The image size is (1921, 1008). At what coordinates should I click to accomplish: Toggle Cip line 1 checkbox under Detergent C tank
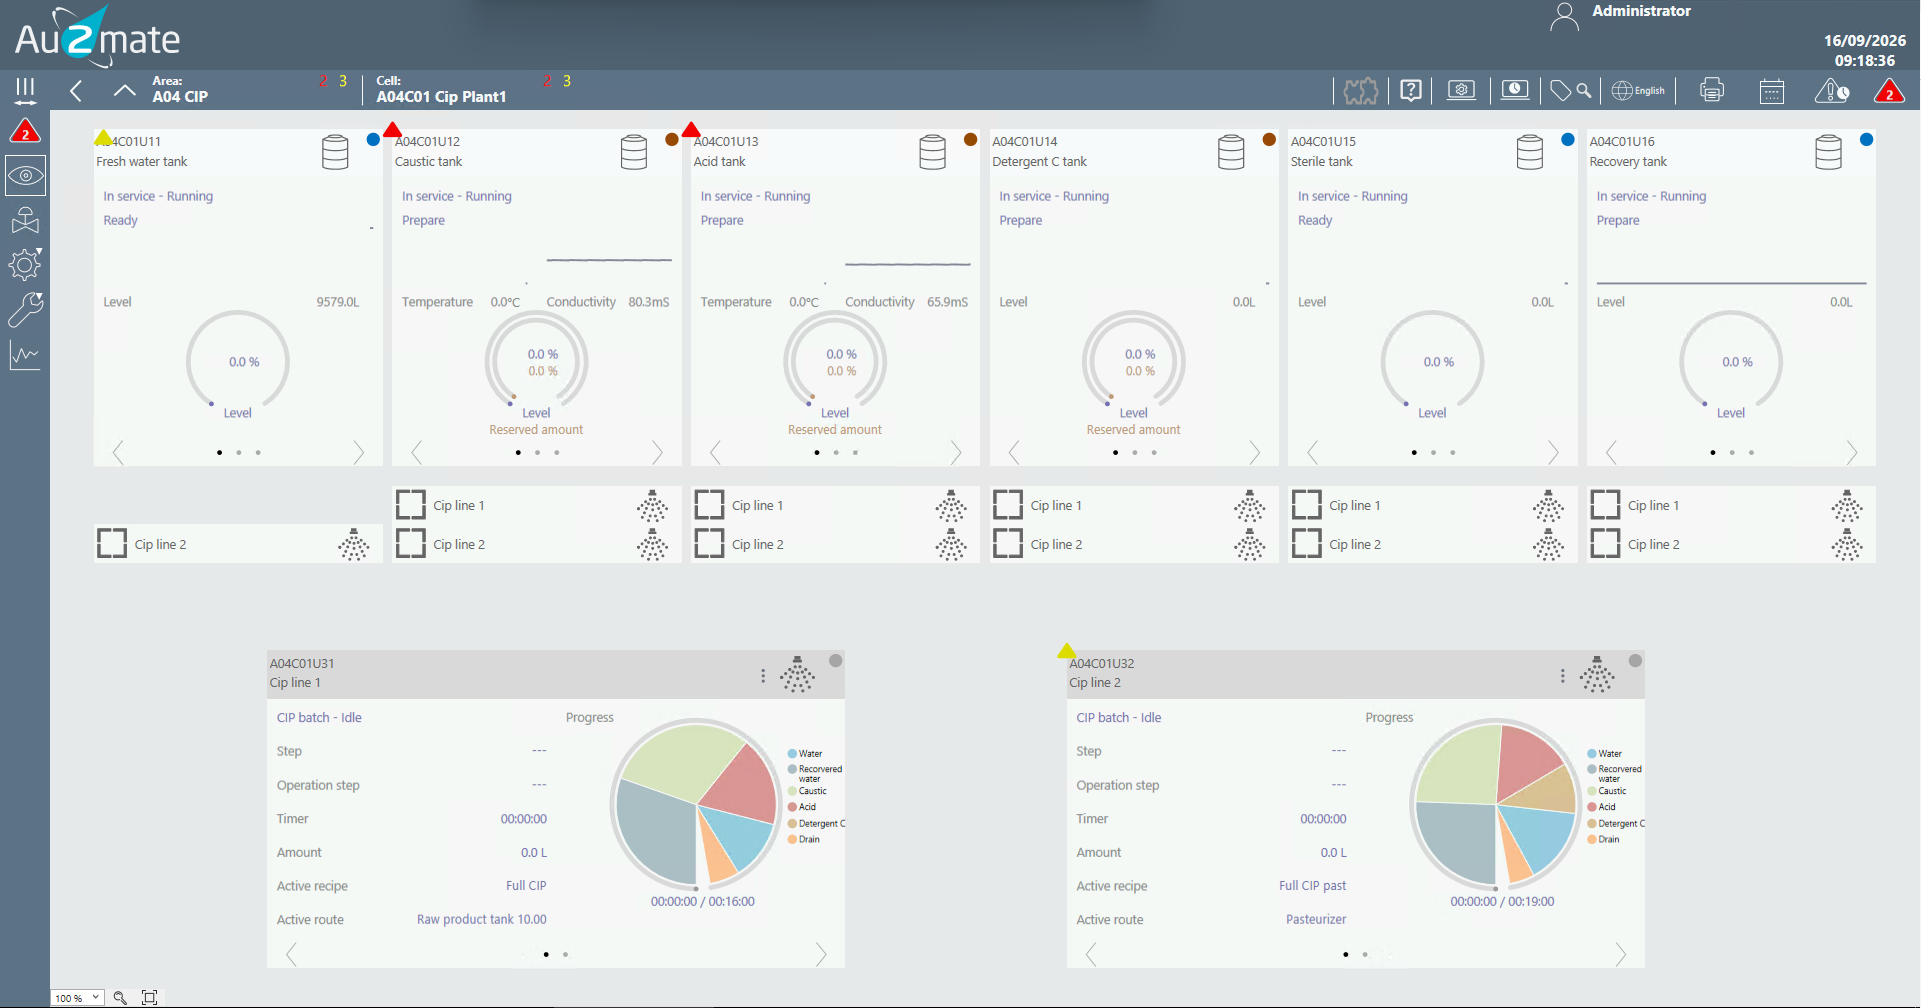click(1008, 504)
